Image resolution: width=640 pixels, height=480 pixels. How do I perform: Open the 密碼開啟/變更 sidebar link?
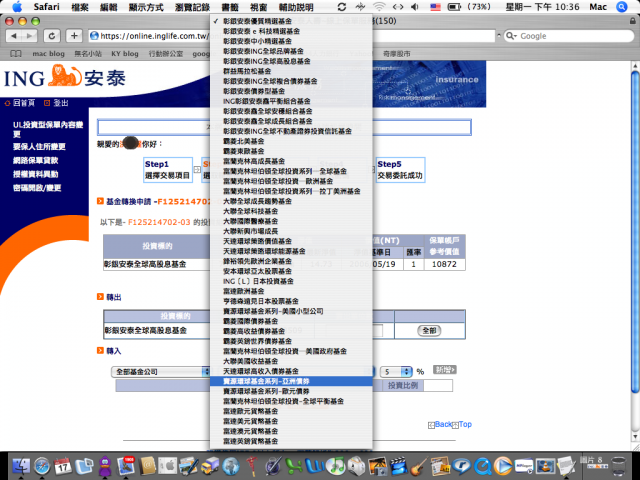pos(37,188)
